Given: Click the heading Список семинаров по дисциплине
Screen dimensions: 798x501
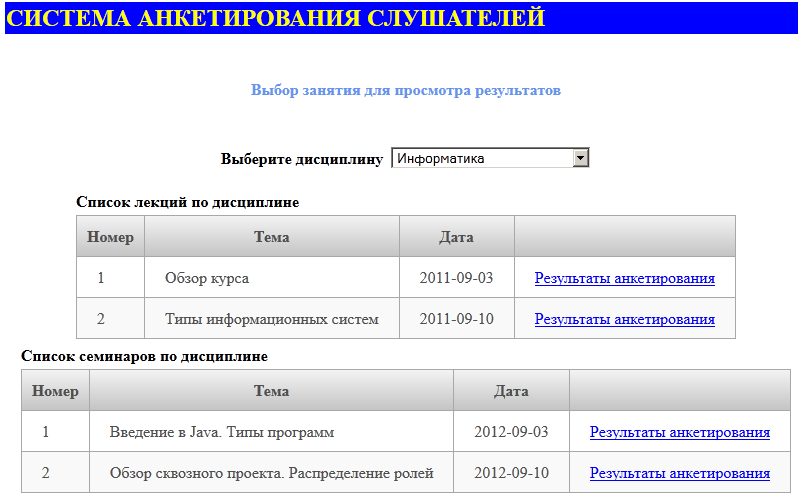Looking at the screenshot, I should tap(144, 356).
